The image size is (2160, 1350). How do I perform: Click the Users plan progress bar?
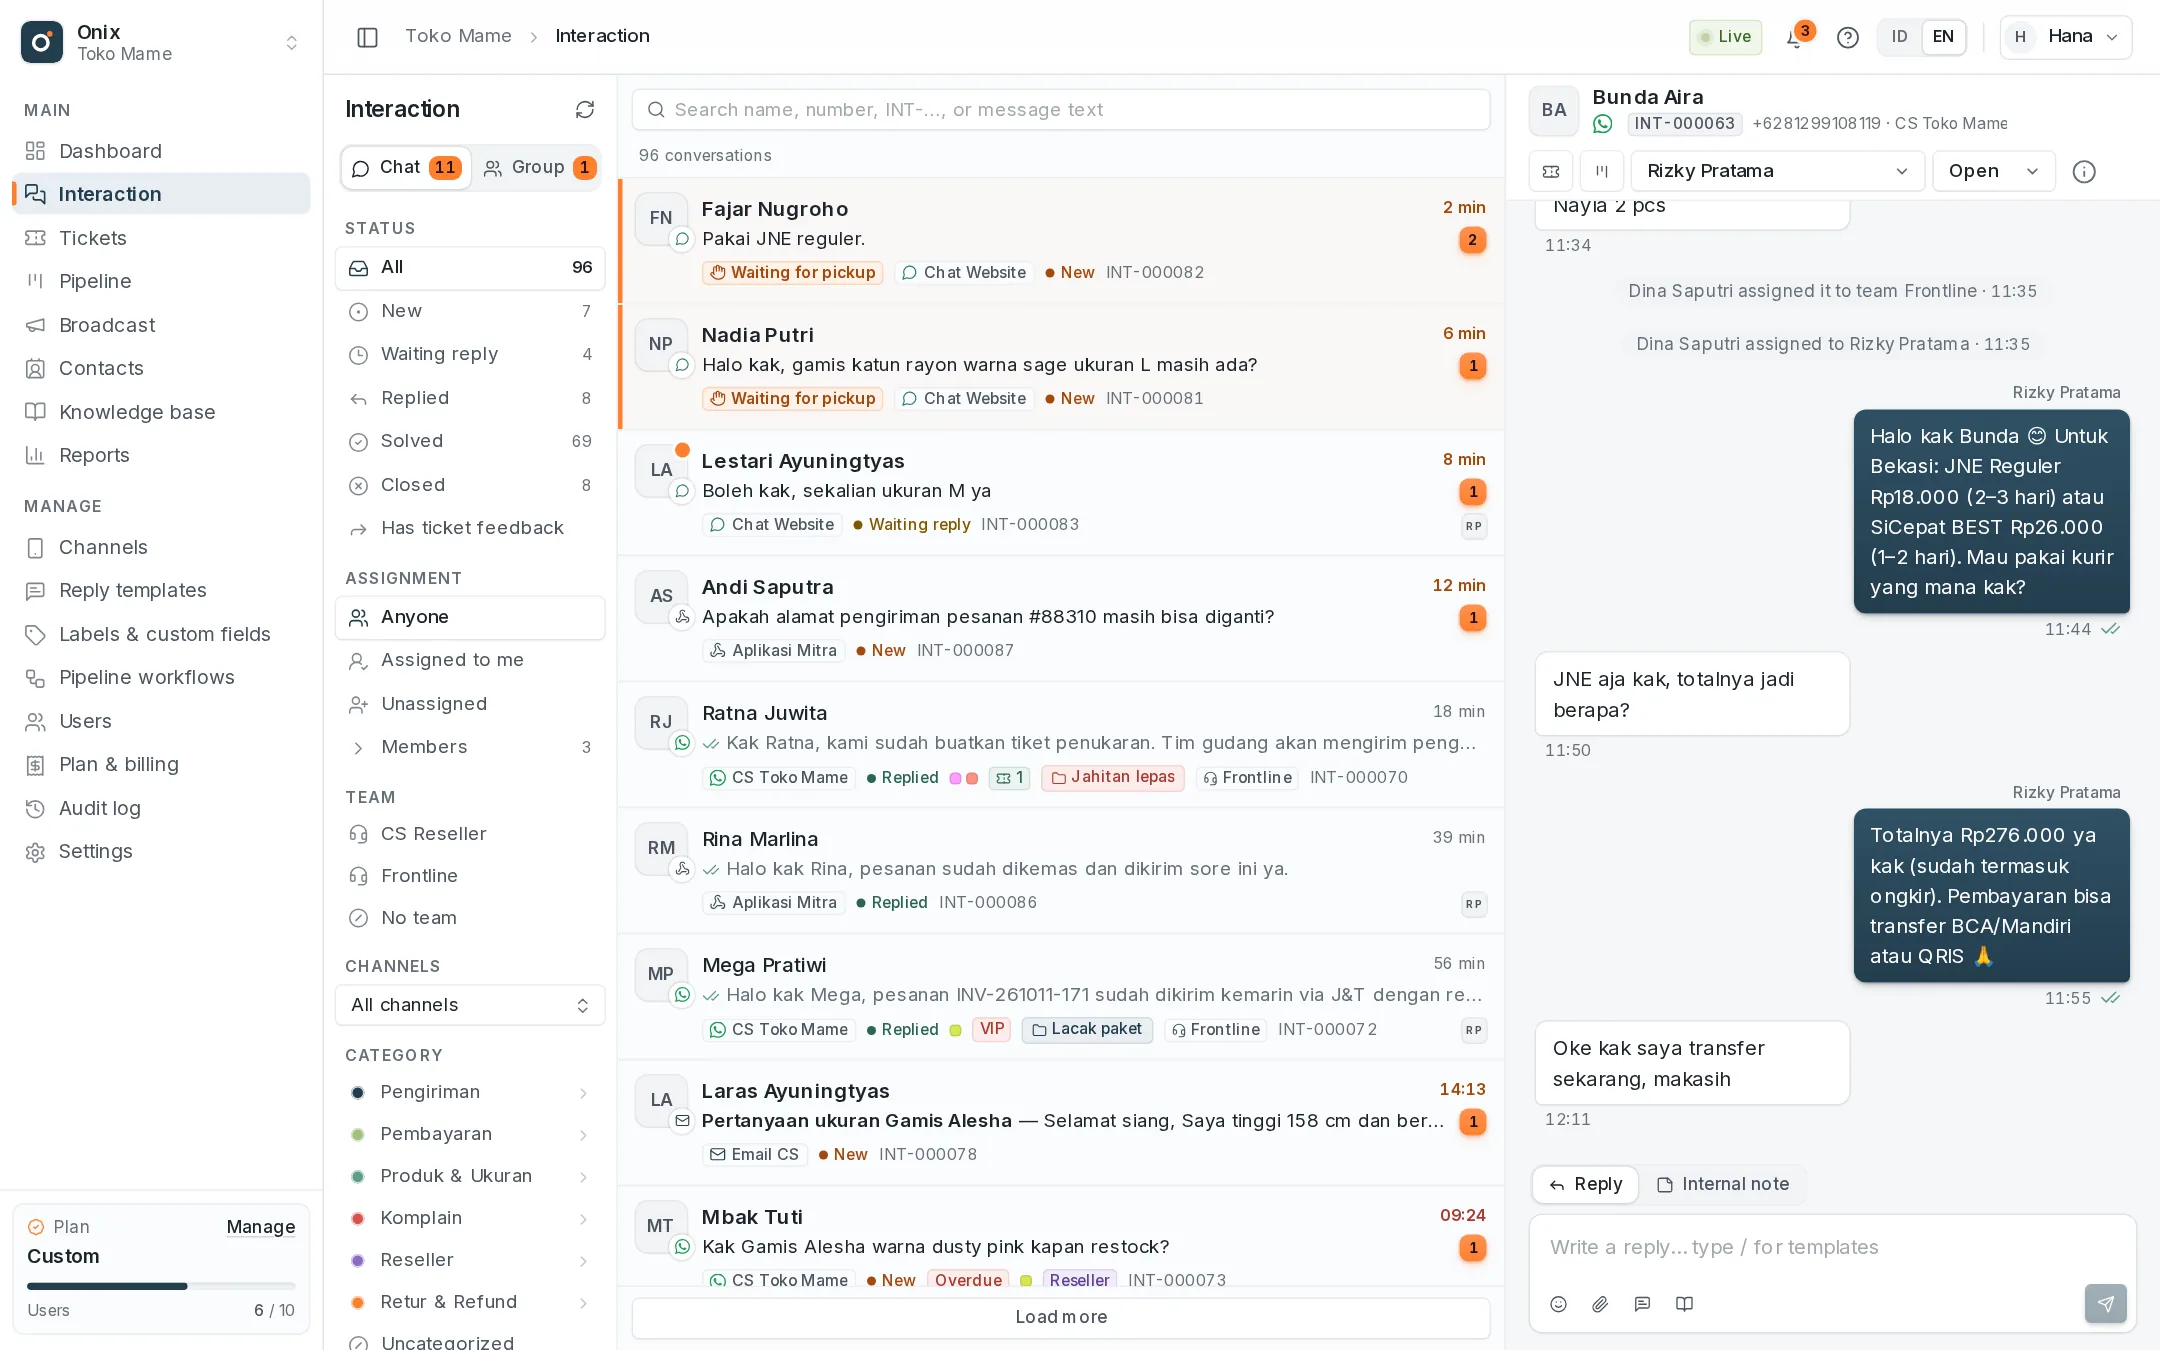point(161,1286)
